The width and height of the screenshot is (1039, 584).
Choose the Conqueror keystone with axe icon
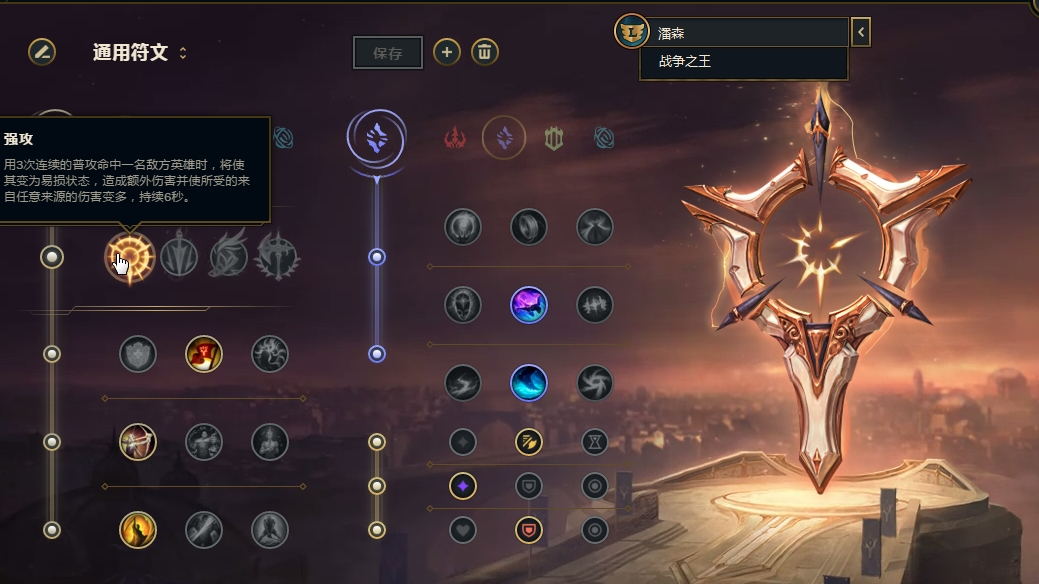pos(278,256)
